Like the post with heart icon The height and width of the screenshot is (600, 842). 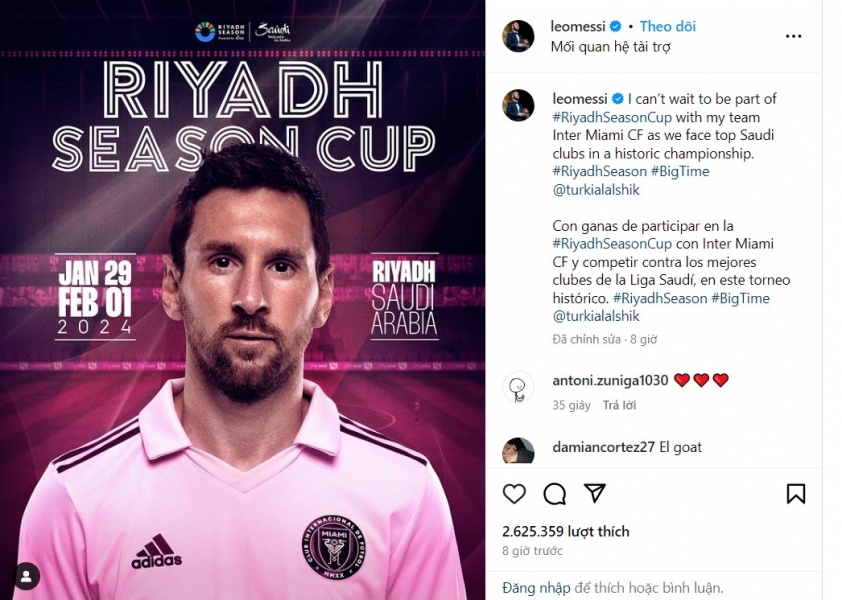[514, 493]
